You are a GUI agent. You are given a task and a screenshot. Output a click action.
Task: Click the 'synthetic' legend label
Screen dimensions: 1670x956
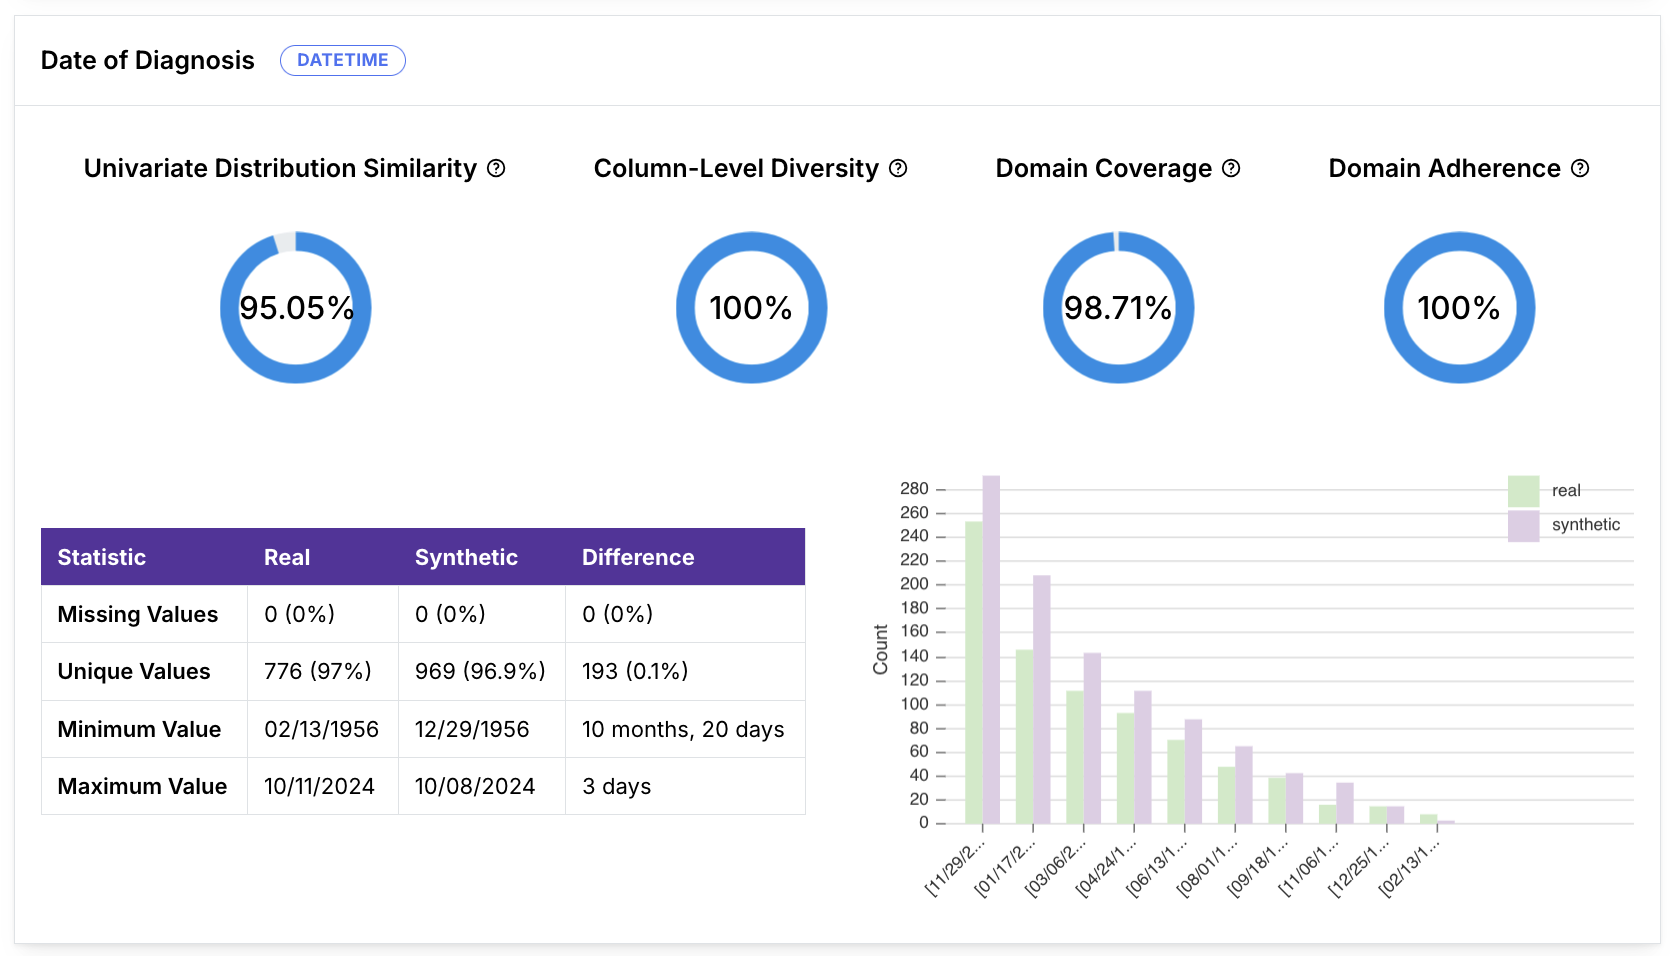click(1586, 525)
